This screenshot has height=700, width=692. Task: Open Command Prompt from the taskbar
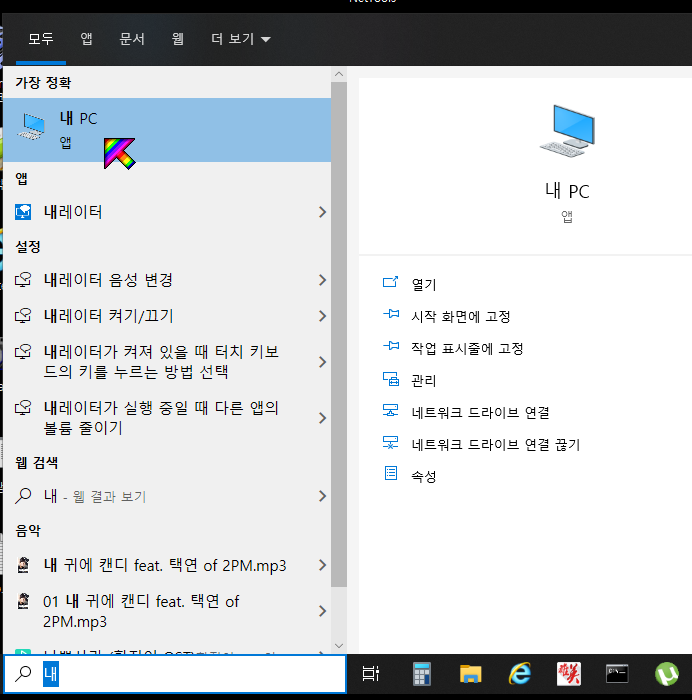pos(617,674)
